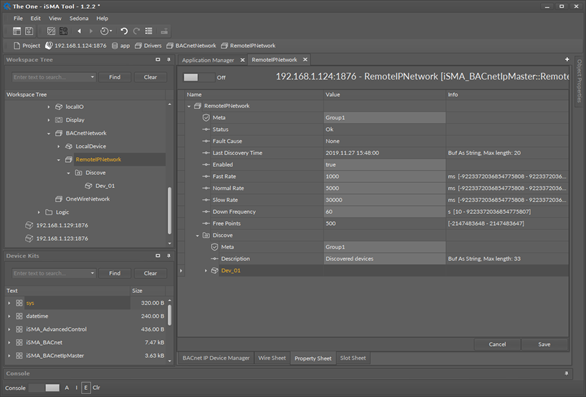Collapse the BACnetNetwork tree node
This screenshot has width=586, height=397.
coord(49,133)
